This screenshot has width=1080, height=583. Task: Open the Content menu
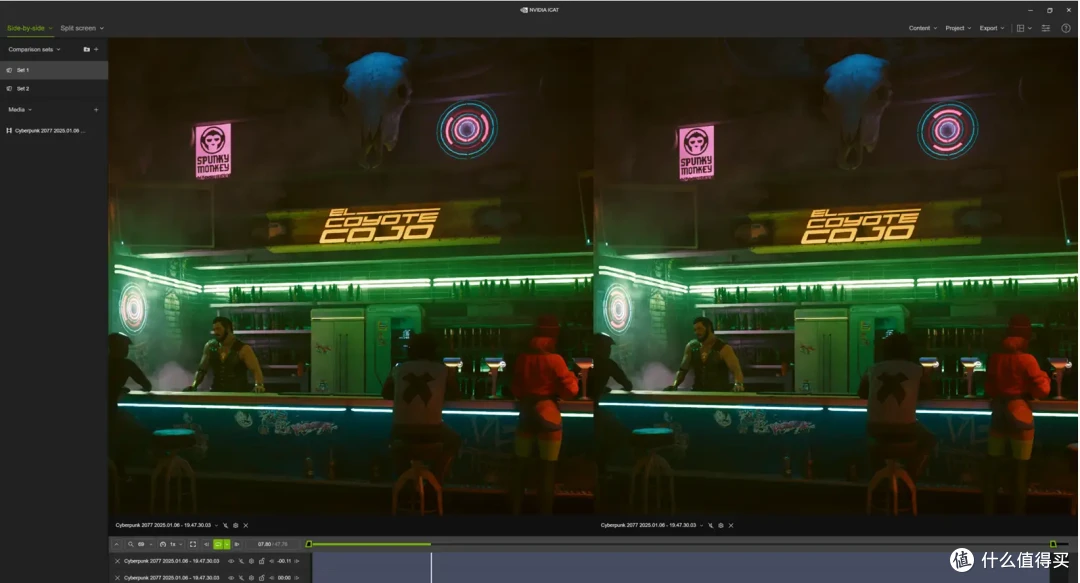pos(922,28)
